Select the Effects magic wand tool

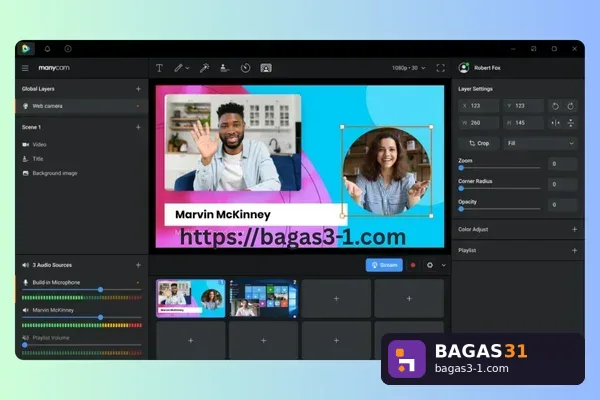point(204,68)
